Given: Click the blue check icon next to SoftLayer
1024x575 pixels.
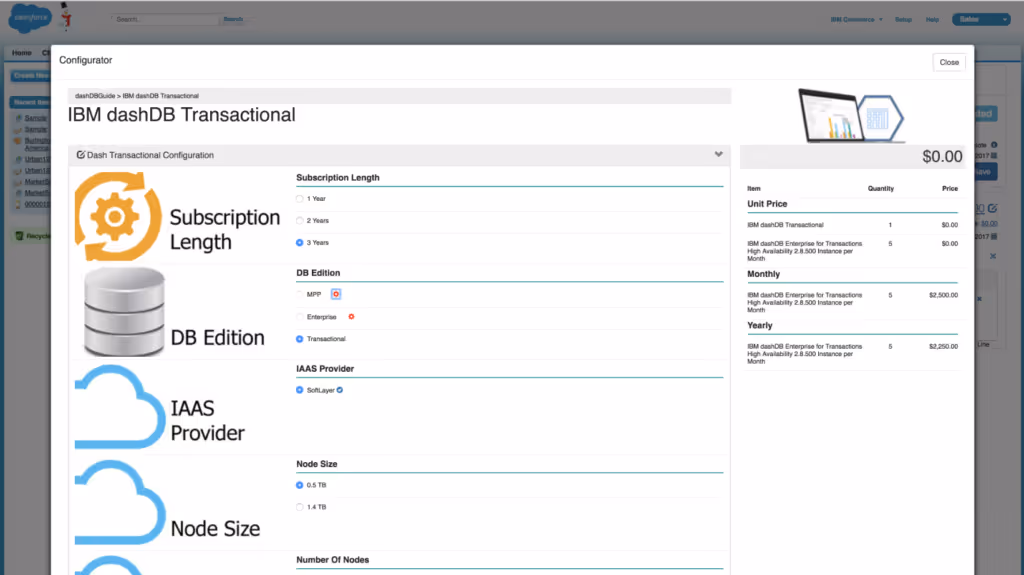Looking at the screenshot, I should 340,390.
